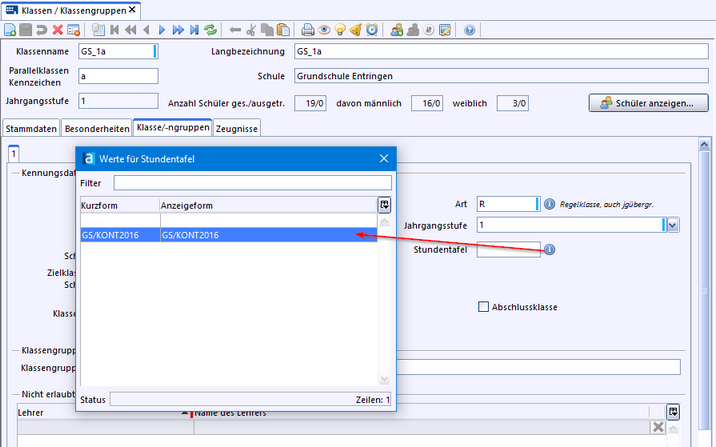Screen dimensions: 716x447
Task: Click the scissors cut icon
Action: click(x=250, y=30)
